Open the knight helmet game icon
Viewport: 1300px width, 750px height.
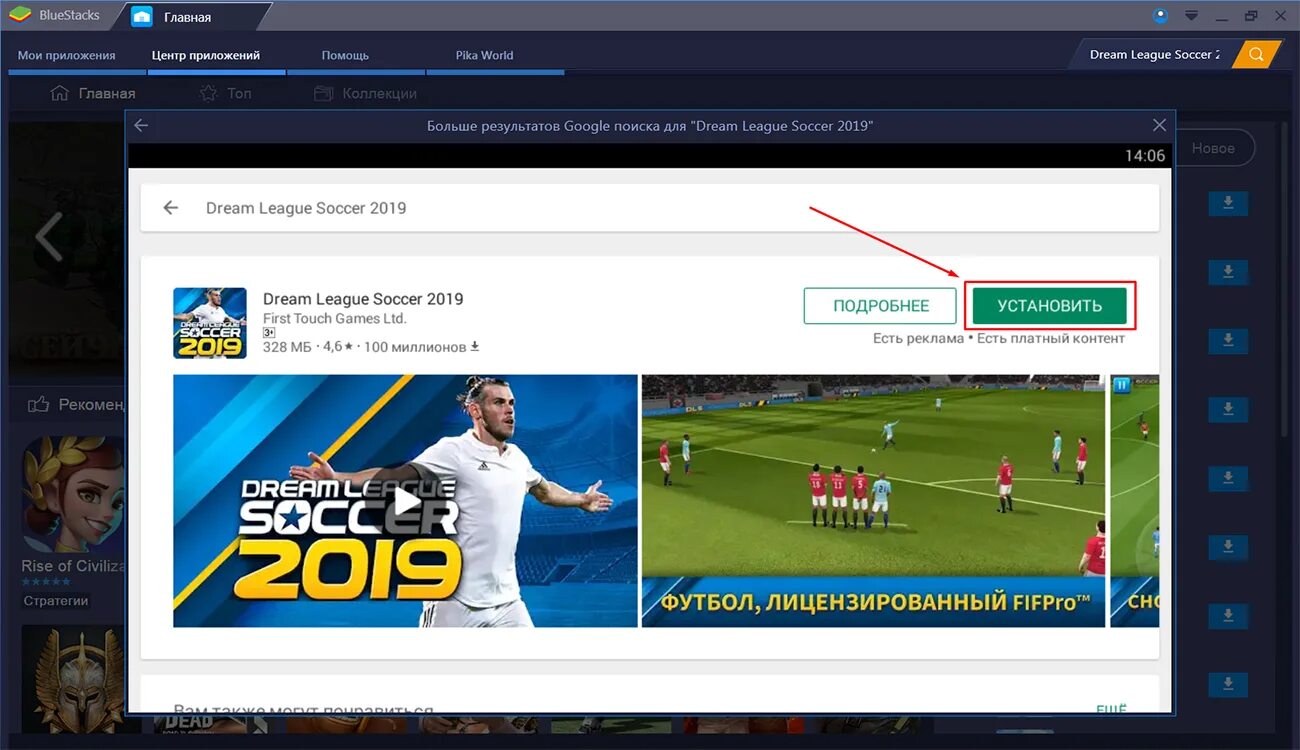(x=72, y=680)
